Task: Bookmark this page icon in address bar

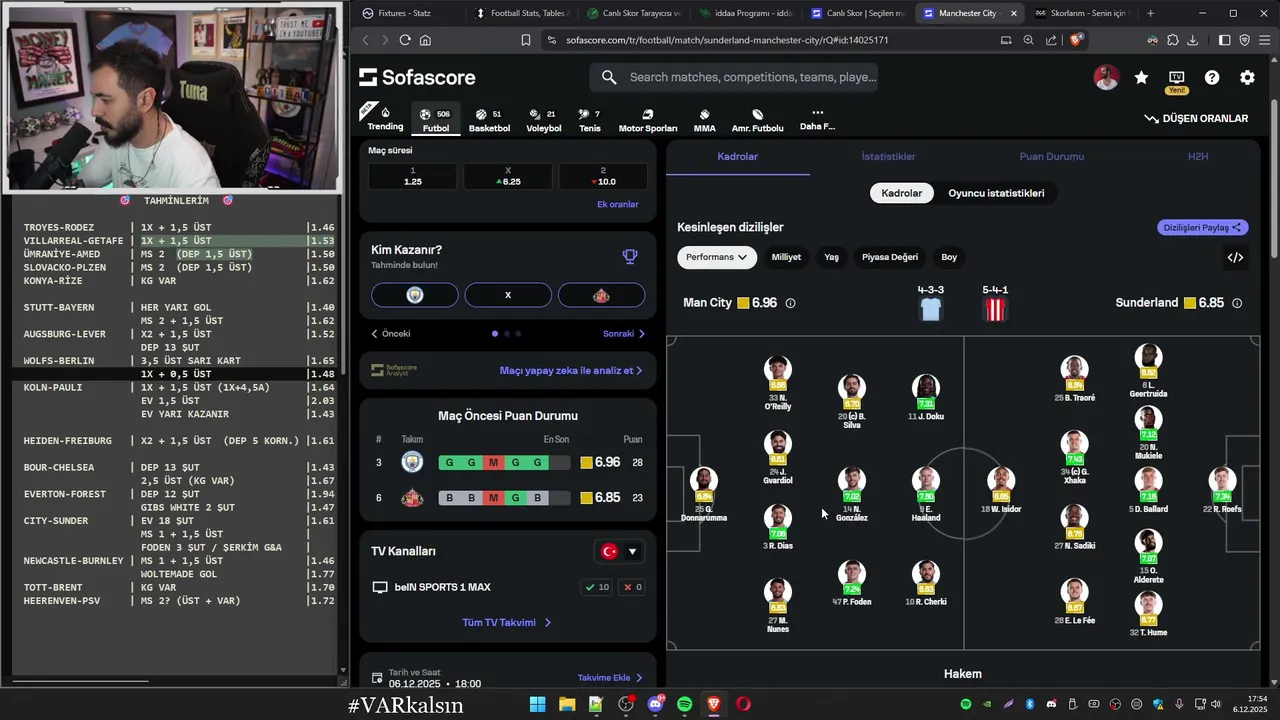Action: [526, 40]
